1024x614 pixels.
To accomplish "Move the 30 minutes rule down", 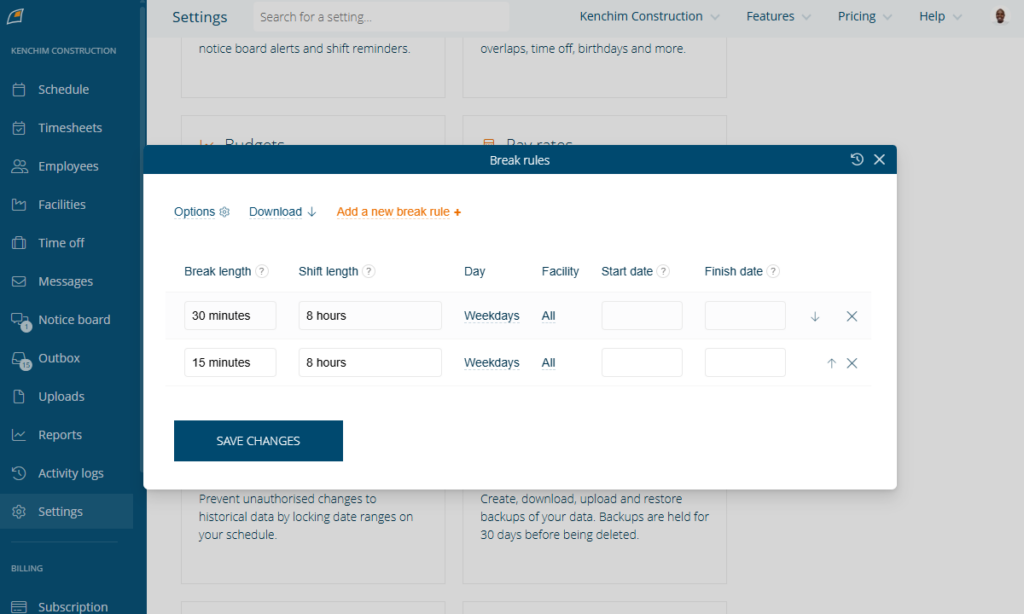I will point(815,316).
